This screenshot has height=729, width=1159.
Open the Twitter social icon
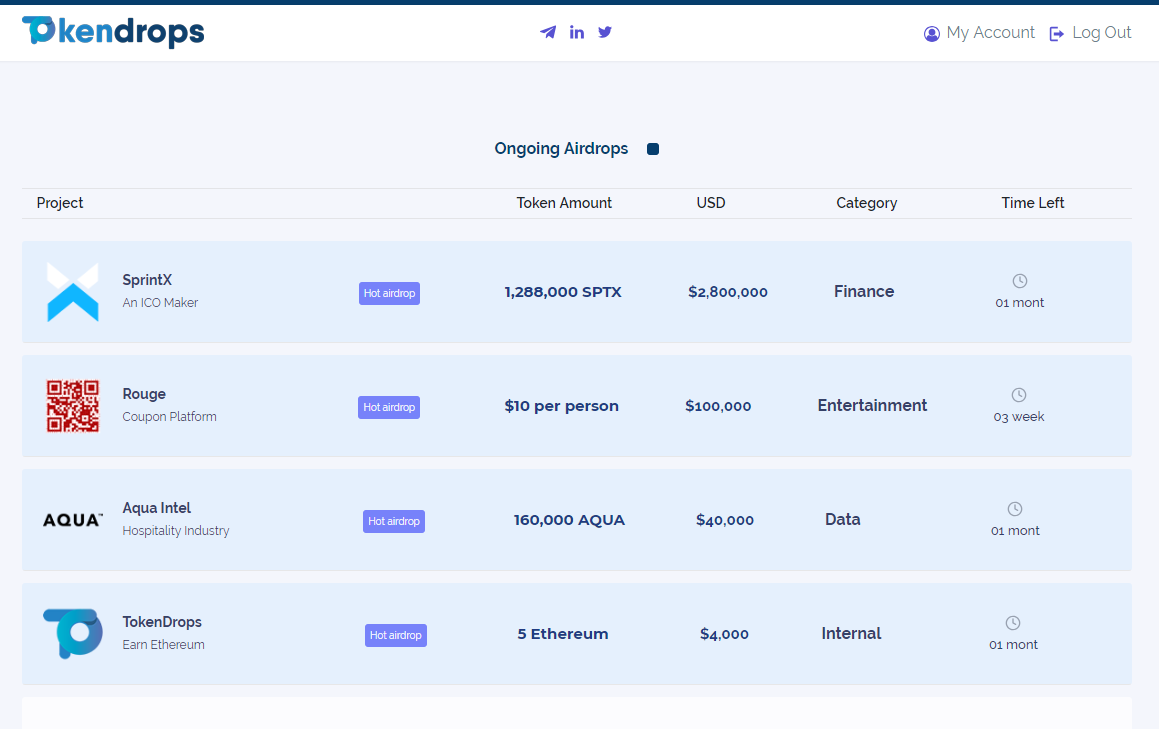tap(605, 32)
